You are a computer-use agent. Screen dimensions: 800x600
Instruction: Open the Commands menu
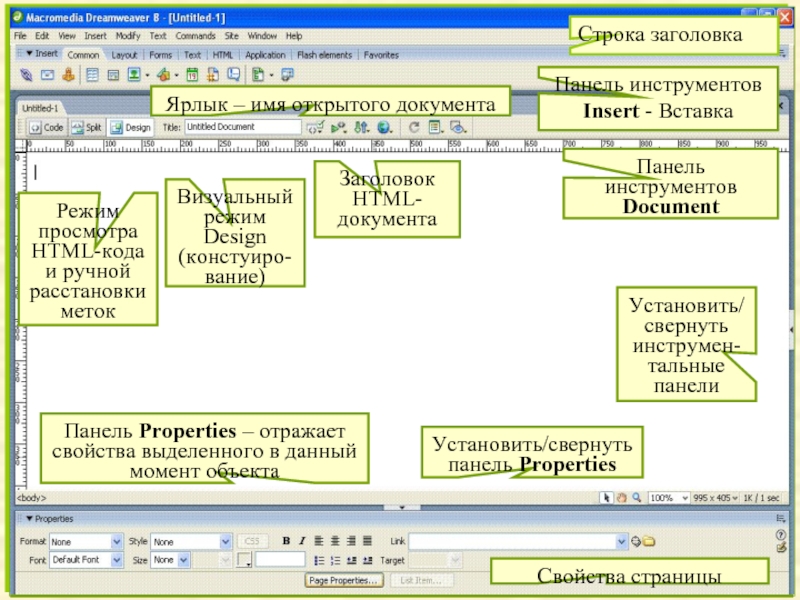pyautogui.click(x=195, y=36)
